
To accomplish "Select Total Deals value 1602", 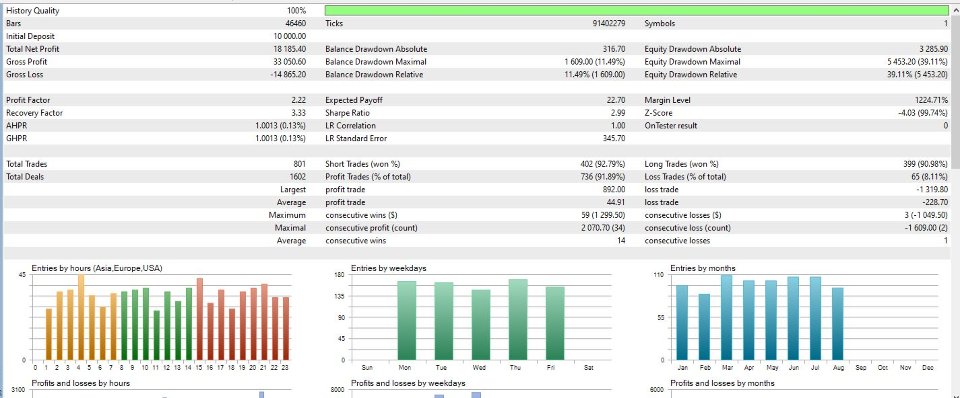I will point(298,177).
